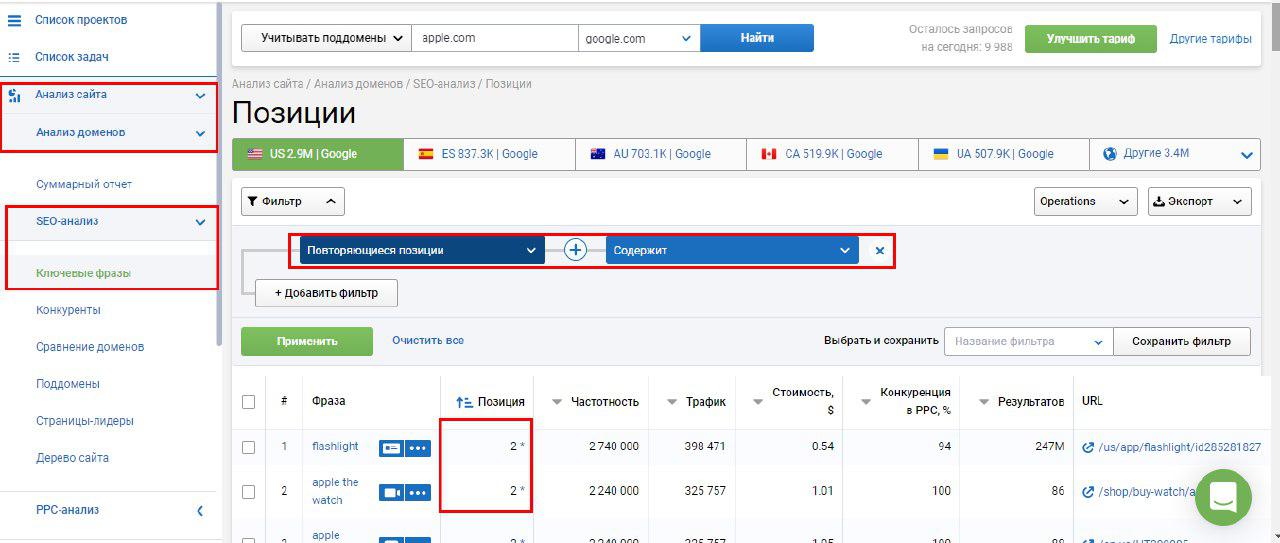The width and height of the screenshot is (1280, 543).
Task: Remove the filter row with the X icon
Action: point(880,251)
